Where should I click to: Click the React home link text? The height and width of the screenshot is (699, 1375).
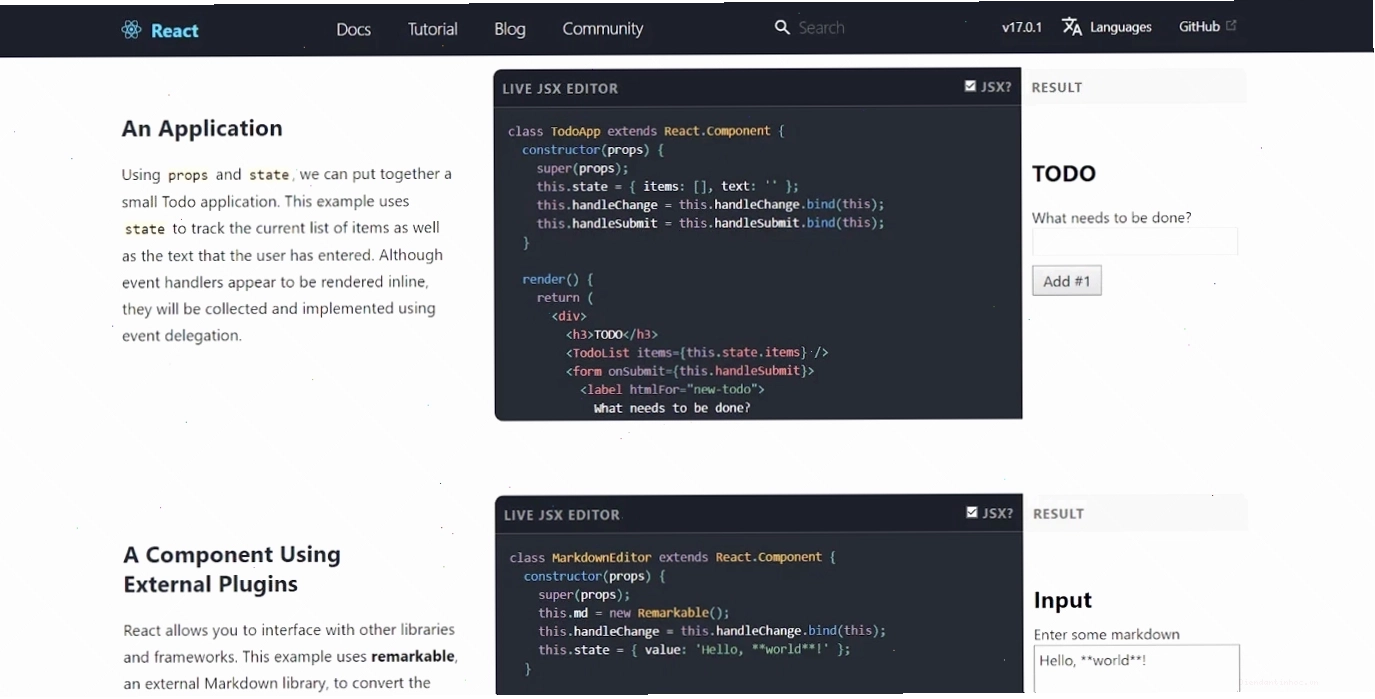click(175, 30)
